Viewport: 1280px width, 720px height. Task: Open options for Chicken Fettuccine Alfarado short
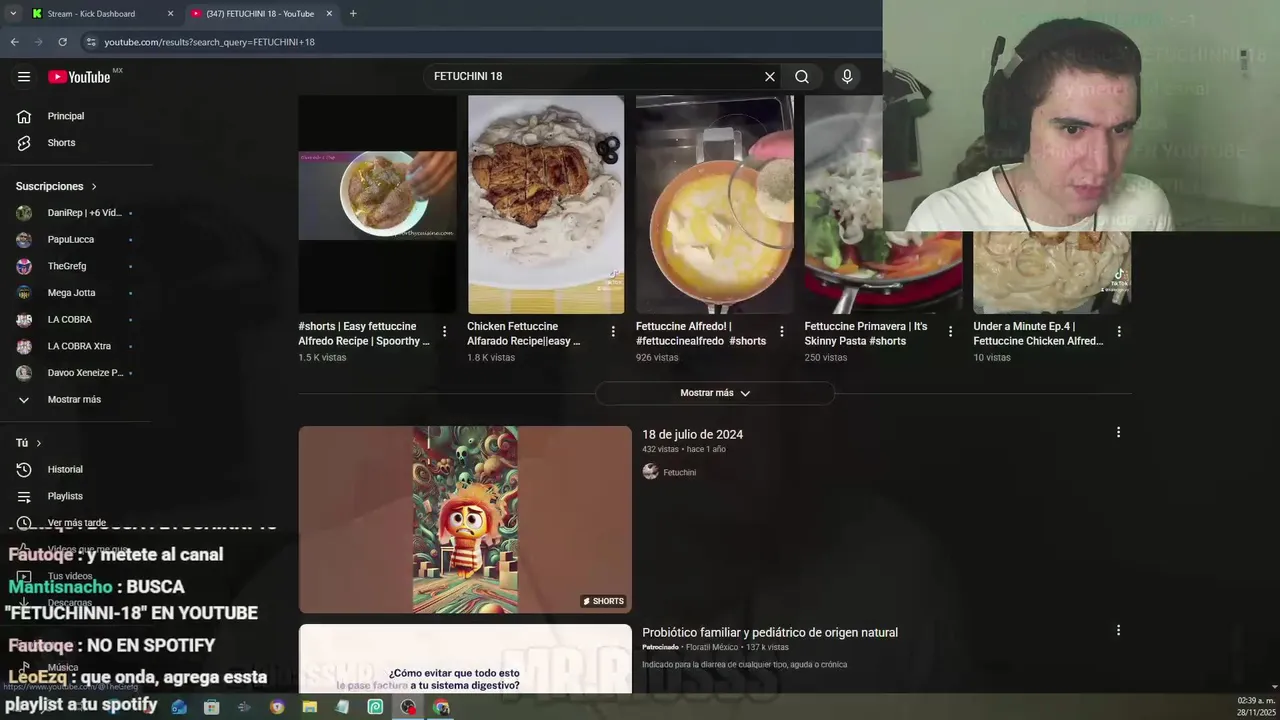click(x=613, y=331)
